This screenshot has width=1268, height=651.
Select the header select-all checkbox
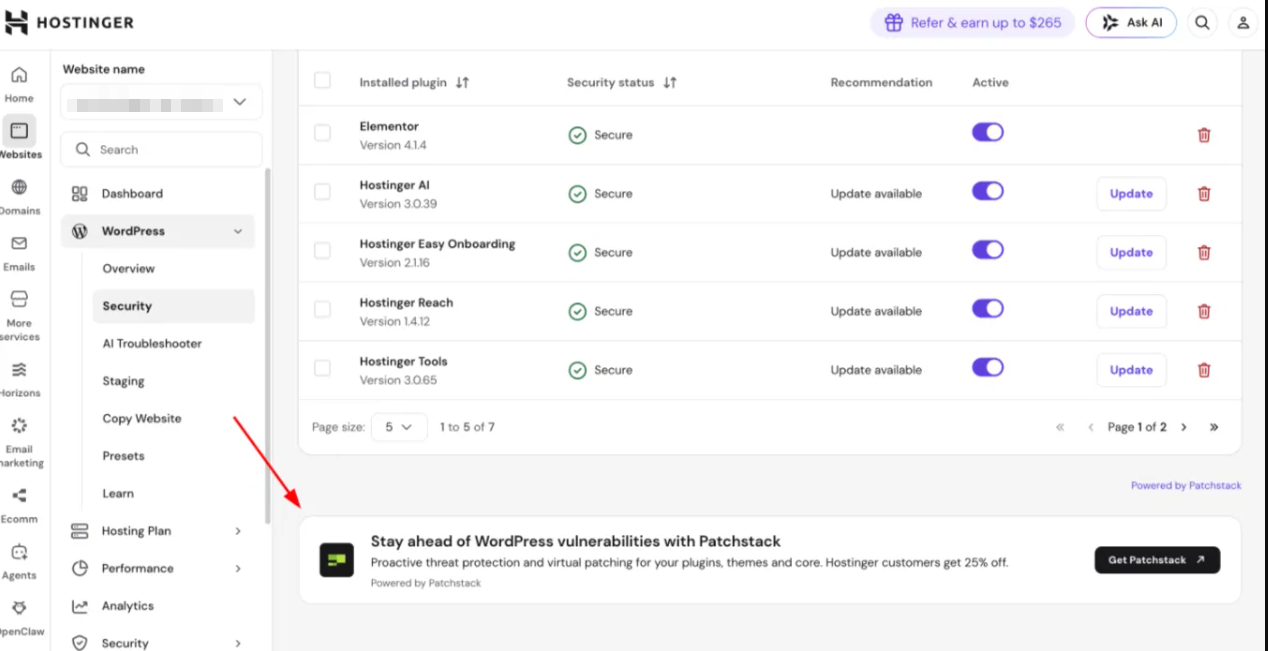point(322,80)
